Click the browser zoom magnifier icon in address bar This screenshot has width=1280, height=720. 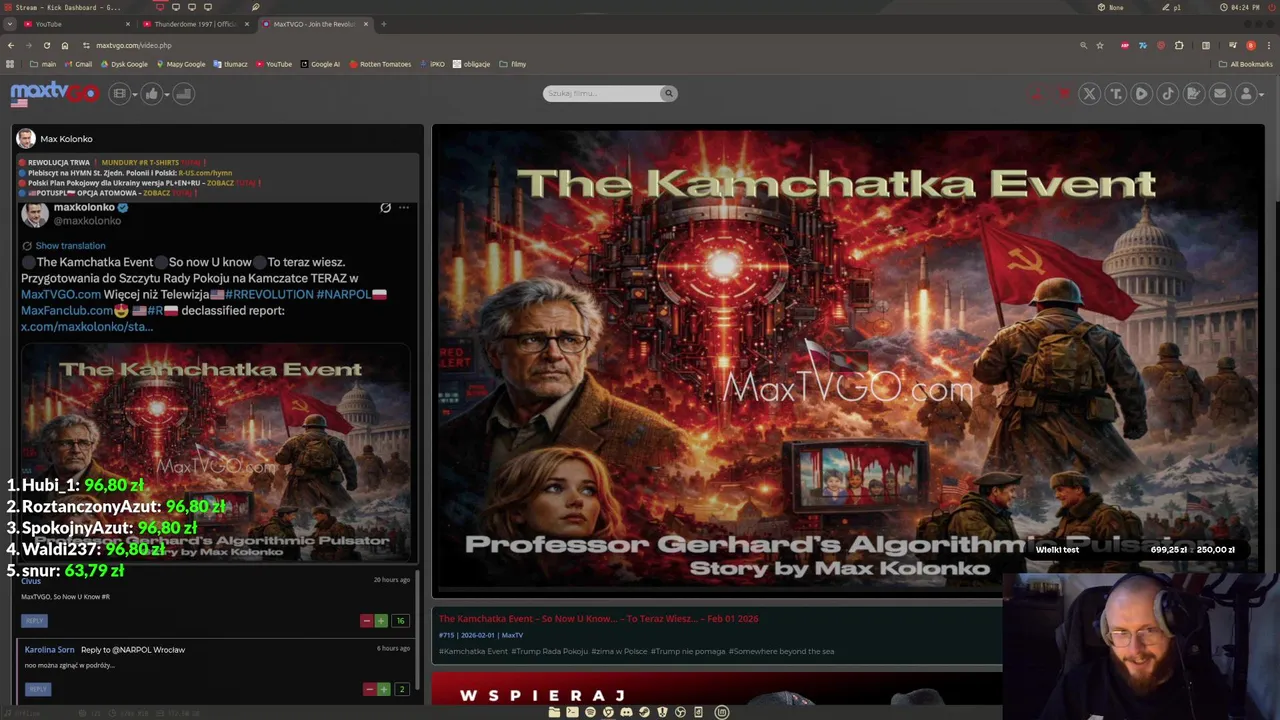point(1083,45)
